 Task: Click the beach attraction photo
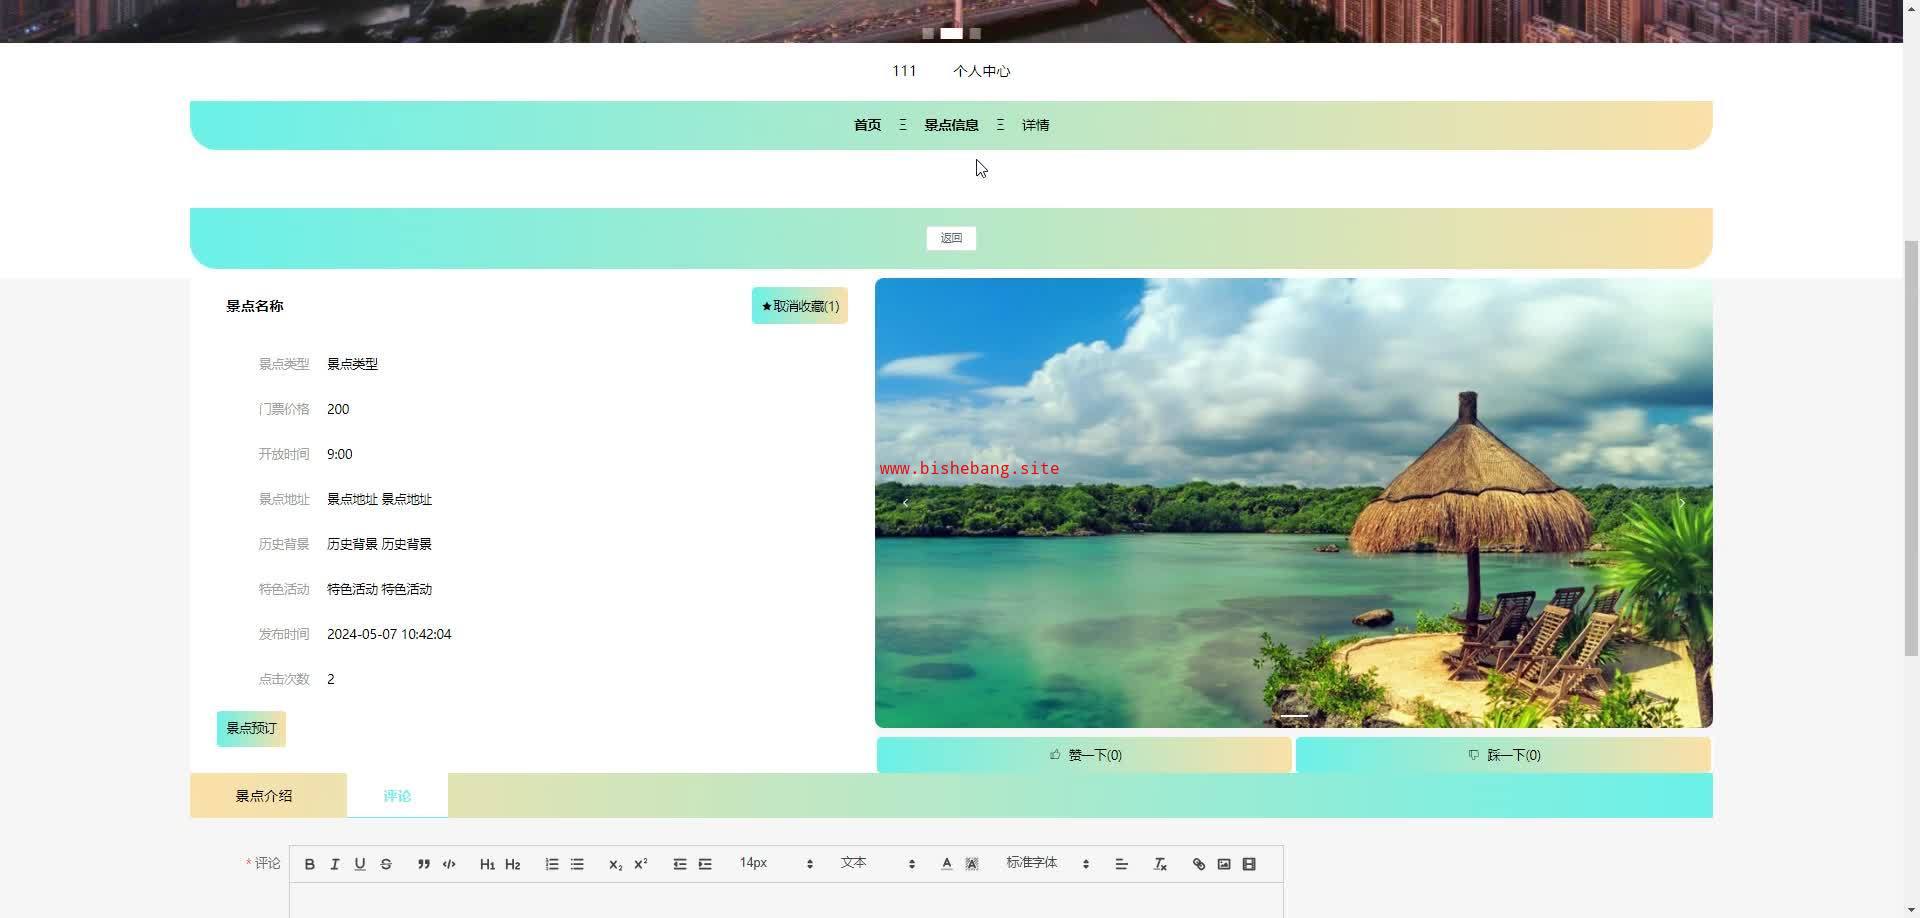1294,503
